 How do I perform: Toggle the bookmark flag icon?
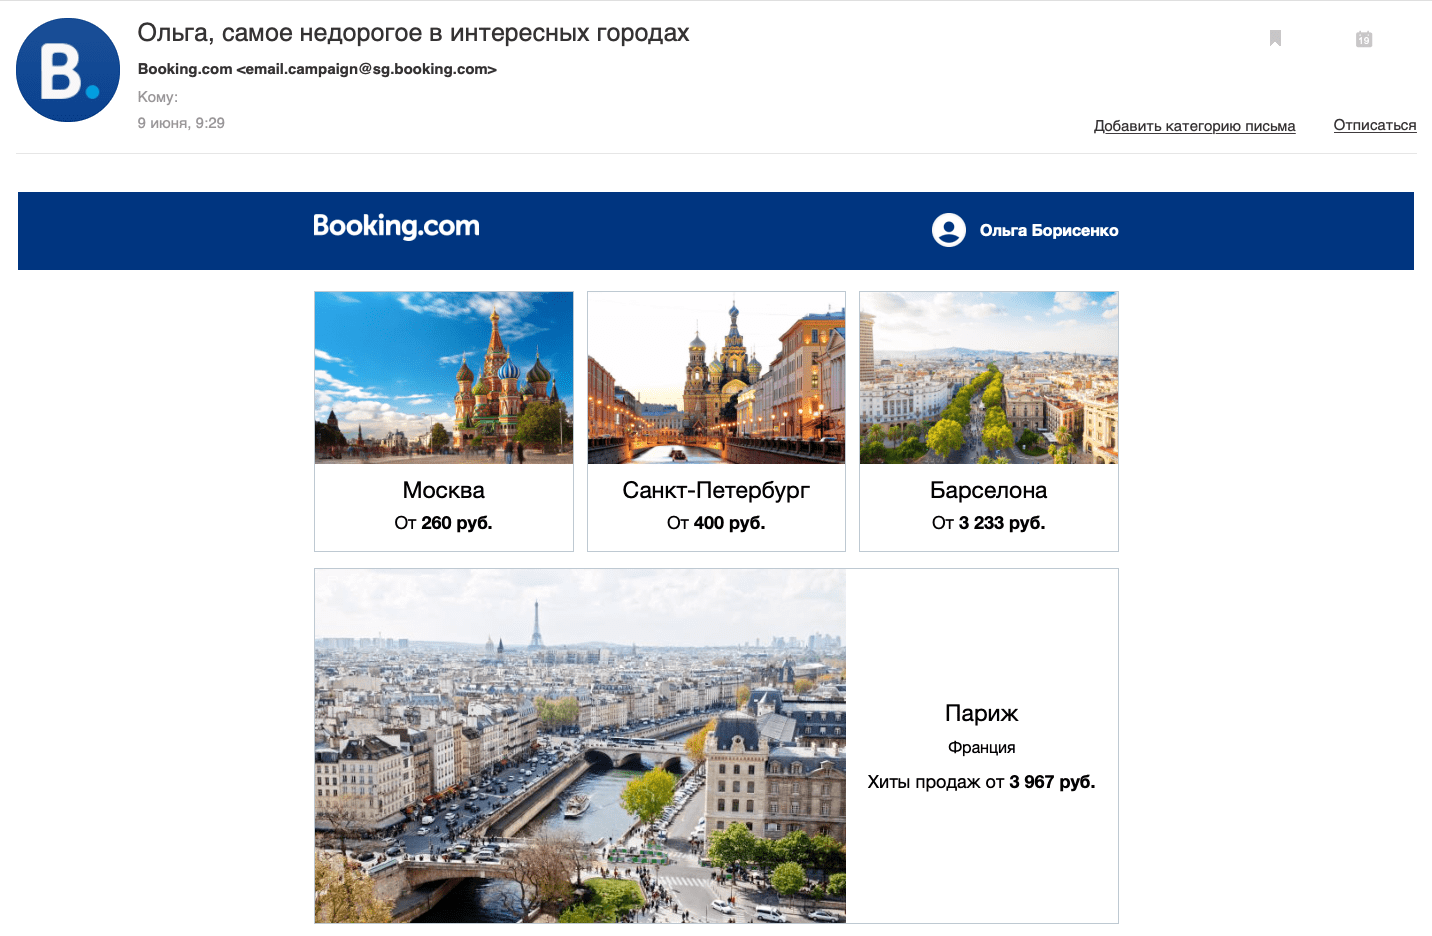(x=1275, y=38)
